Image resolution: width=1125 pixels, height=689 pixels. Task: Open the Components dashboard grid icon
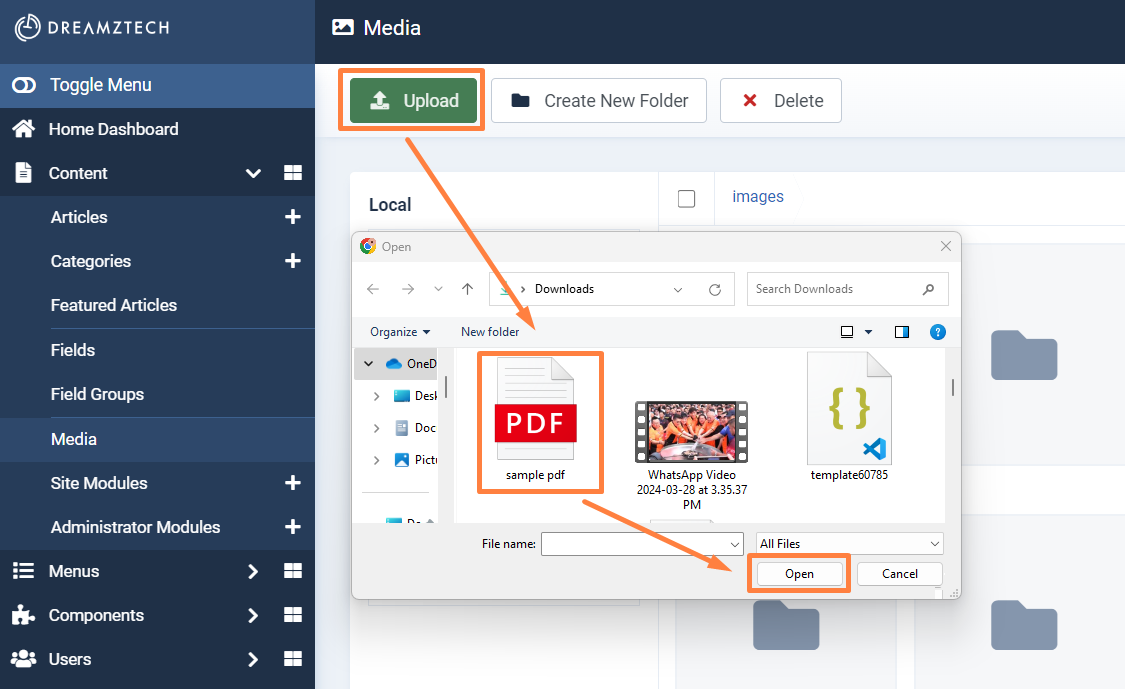(x=293, y=615)
